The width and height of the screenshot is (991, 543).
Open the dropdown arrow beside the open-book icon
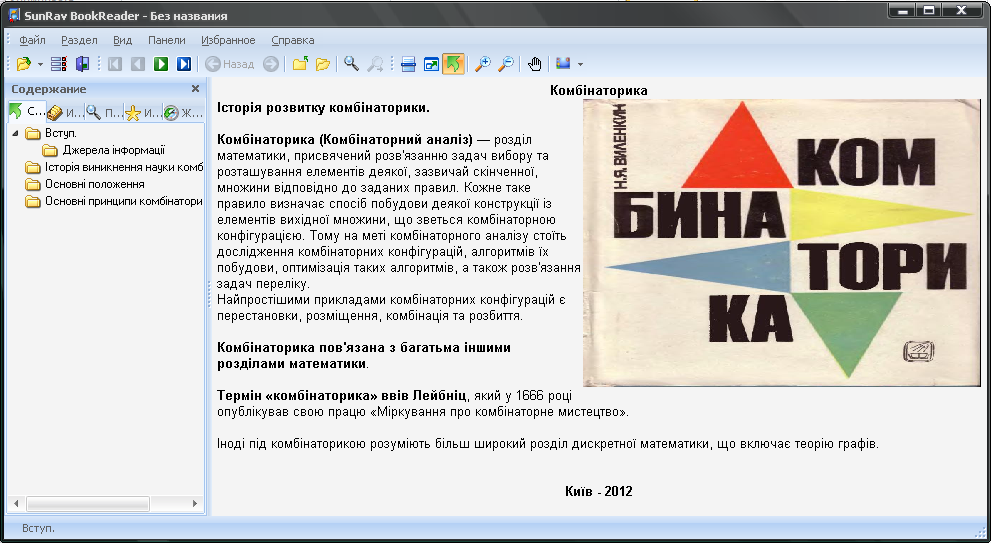(x=40, y=64)
